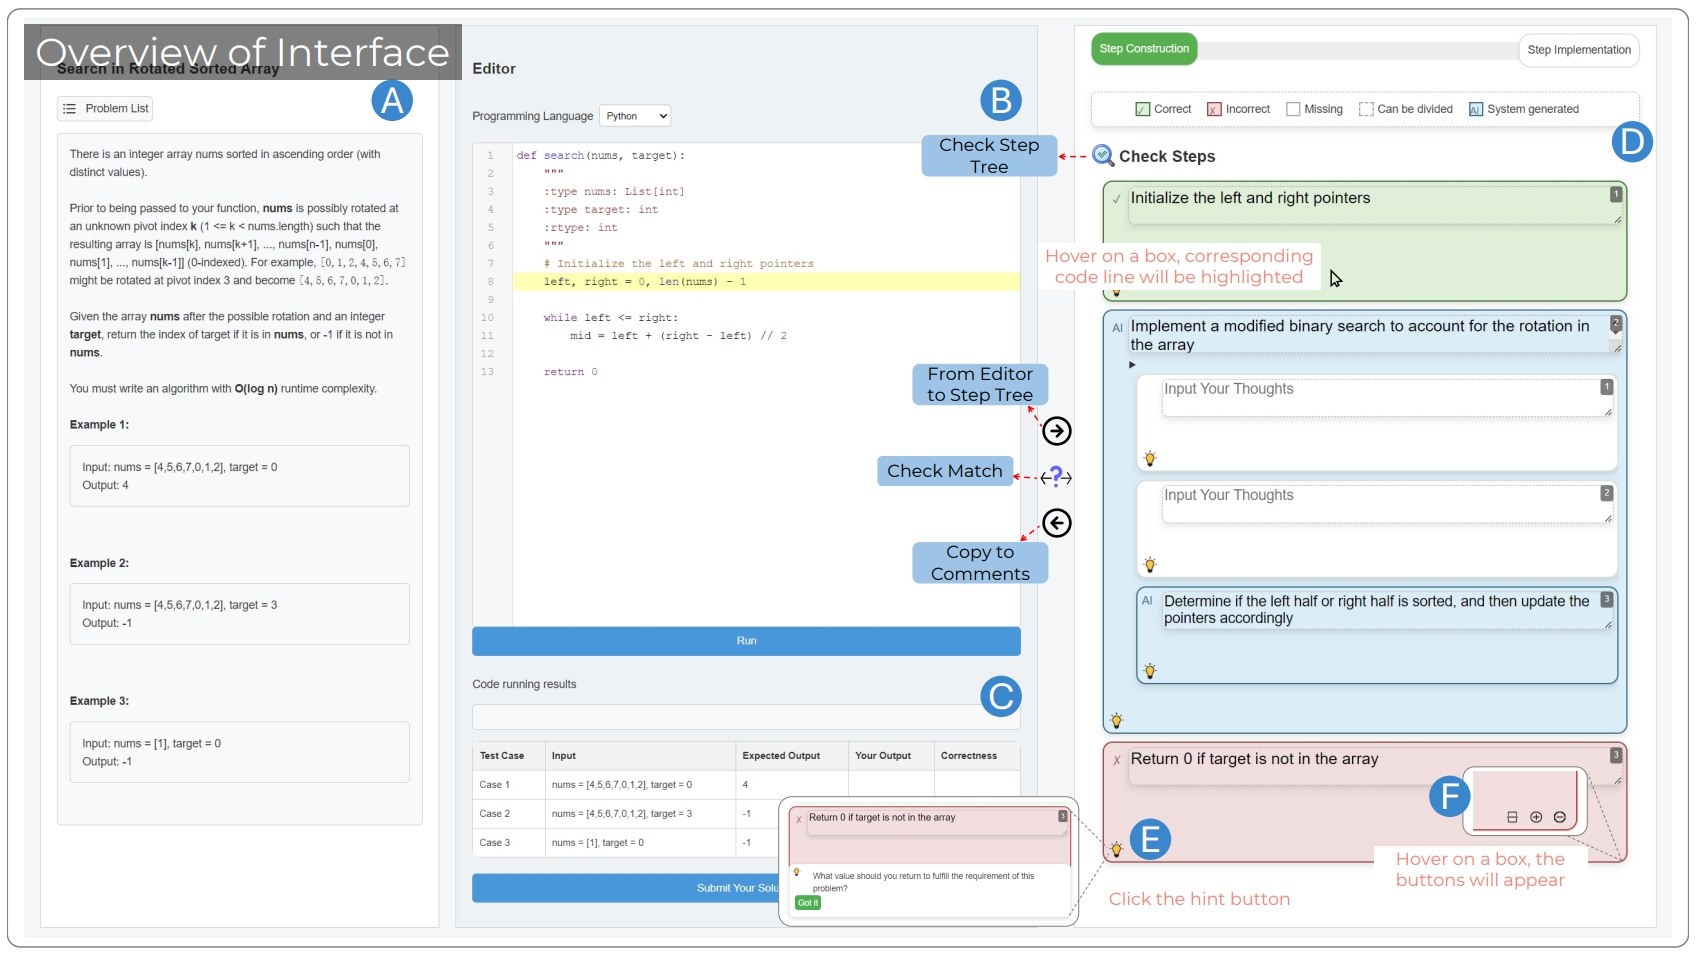The image size is (1696, 955).
Task: Click the plus-circle add step icon
Action: coord(1536,817)
